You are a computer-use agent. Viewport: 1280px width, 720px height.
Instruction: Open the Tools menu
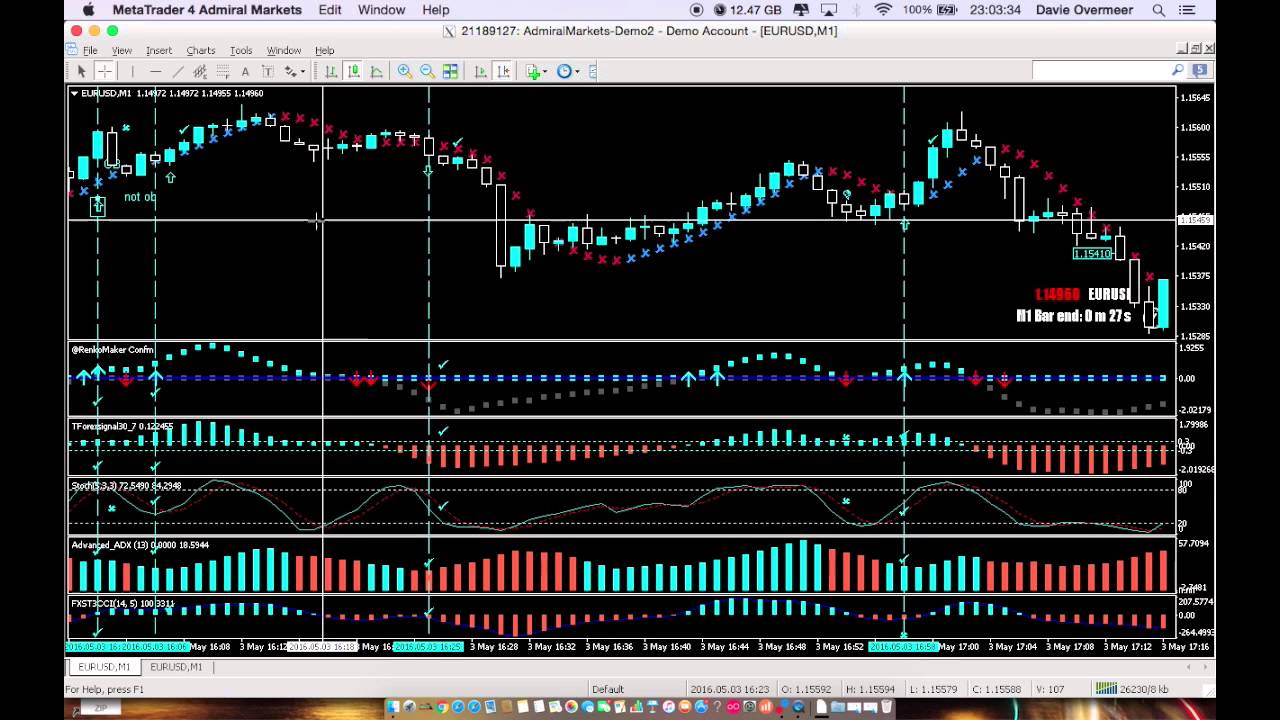pyautogui.click(x=241, y=50)
